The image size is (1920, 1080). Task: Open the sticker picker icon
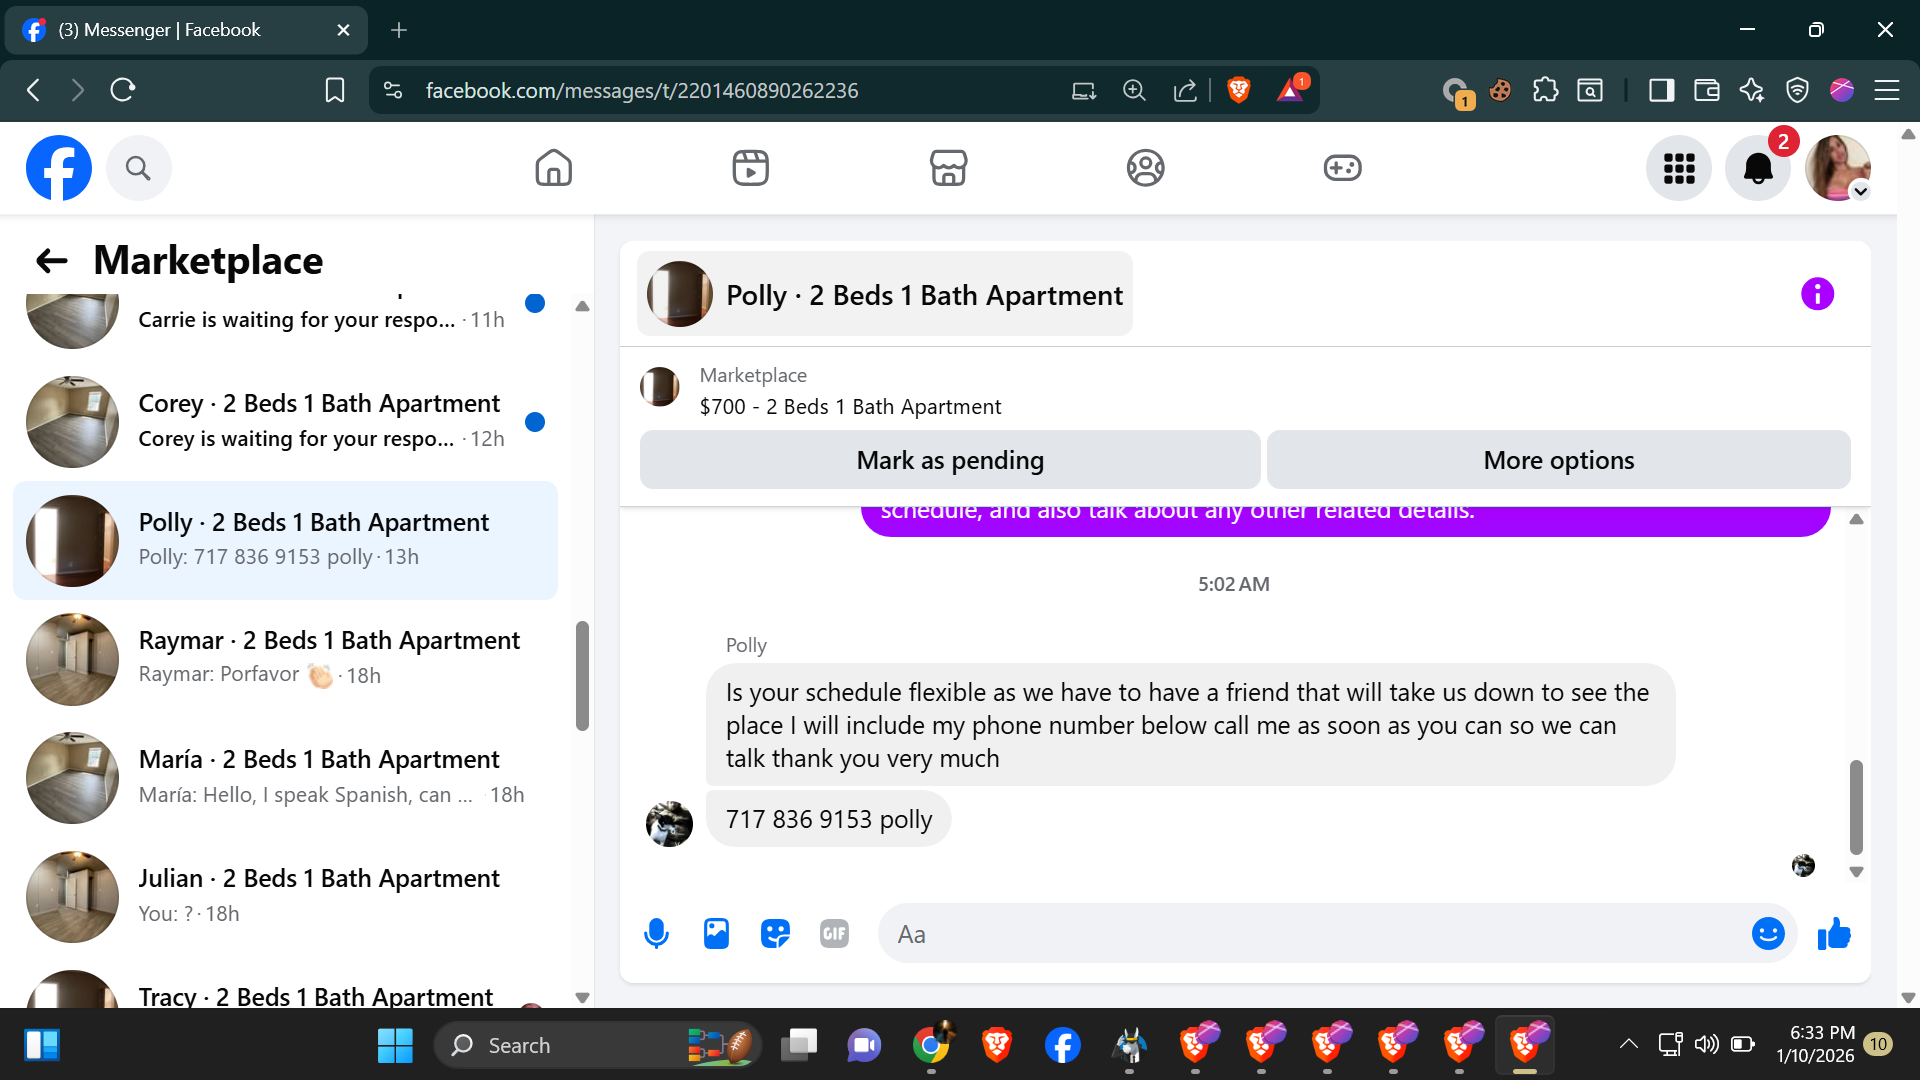point(775,934)
